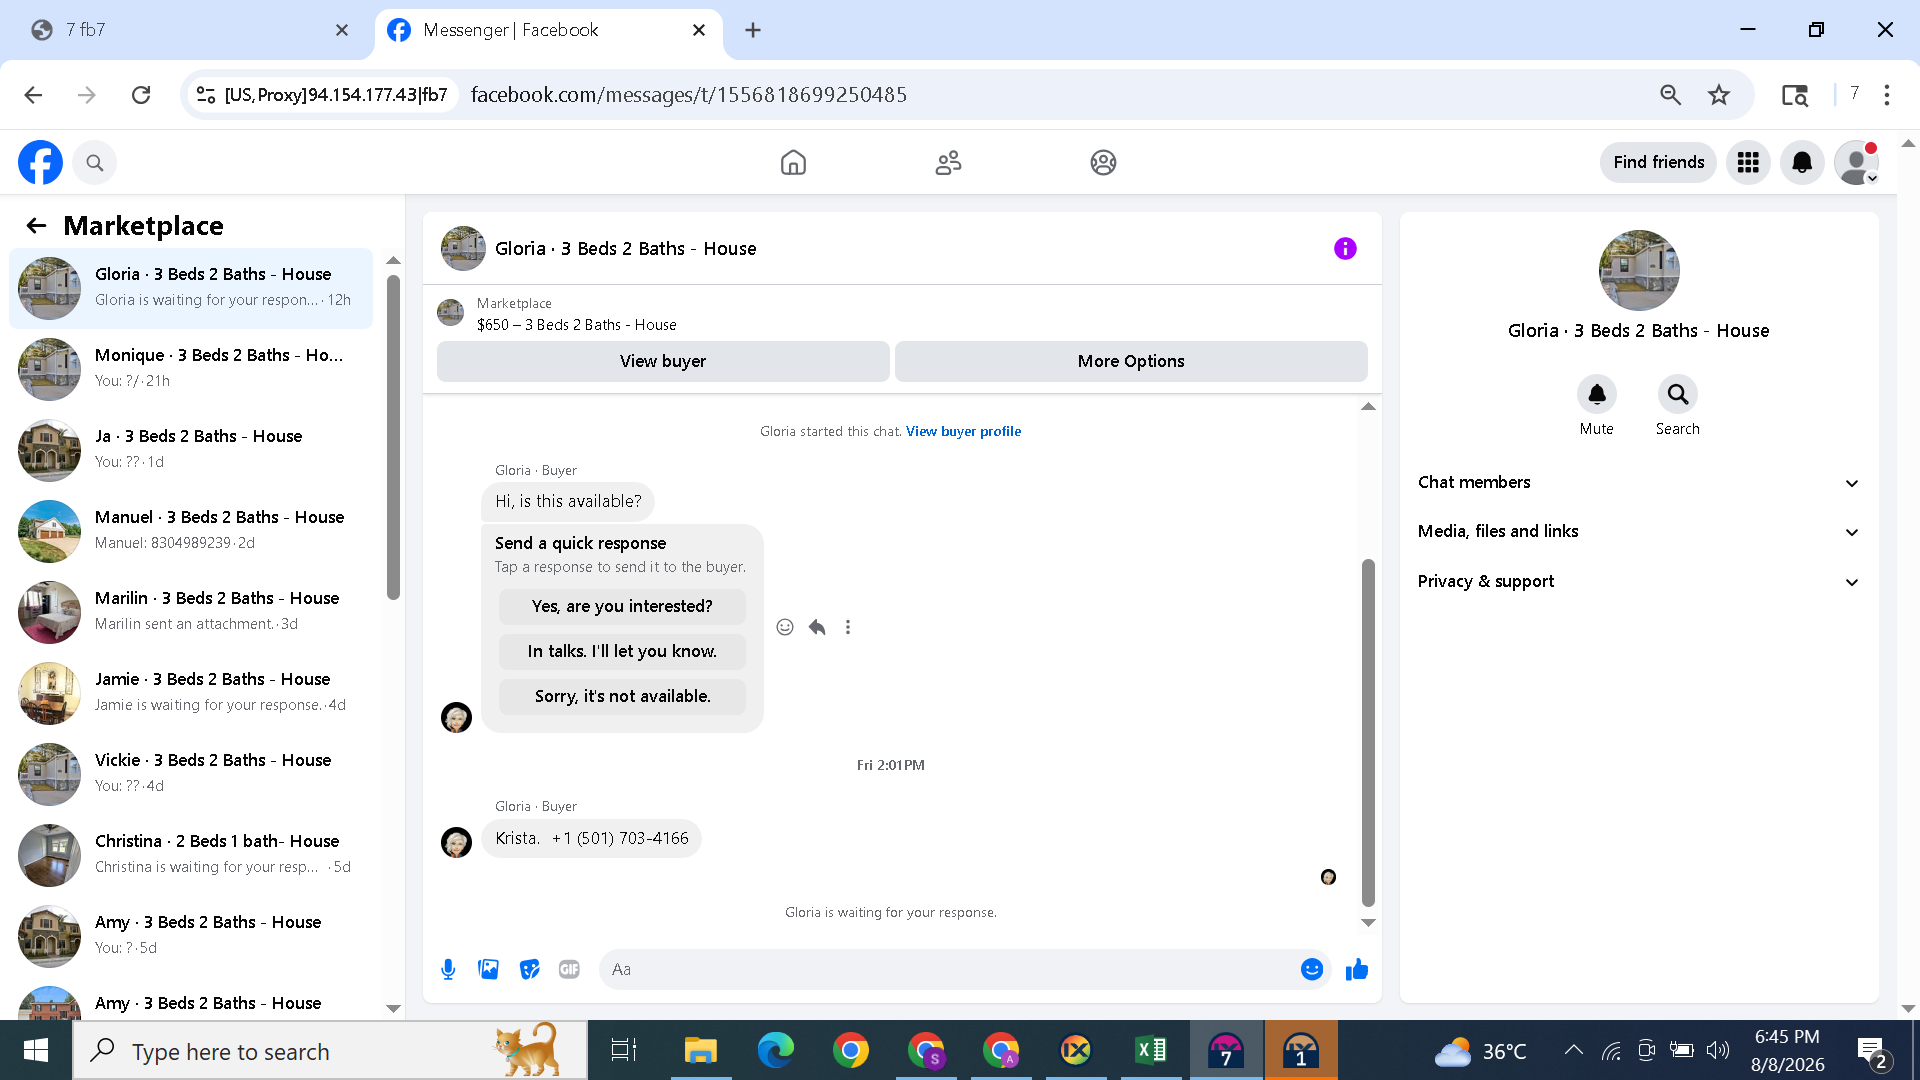The image size is (1920, 1080).
Task: Click the conversation list scrollbar thumb
Action: coord(393,436)
